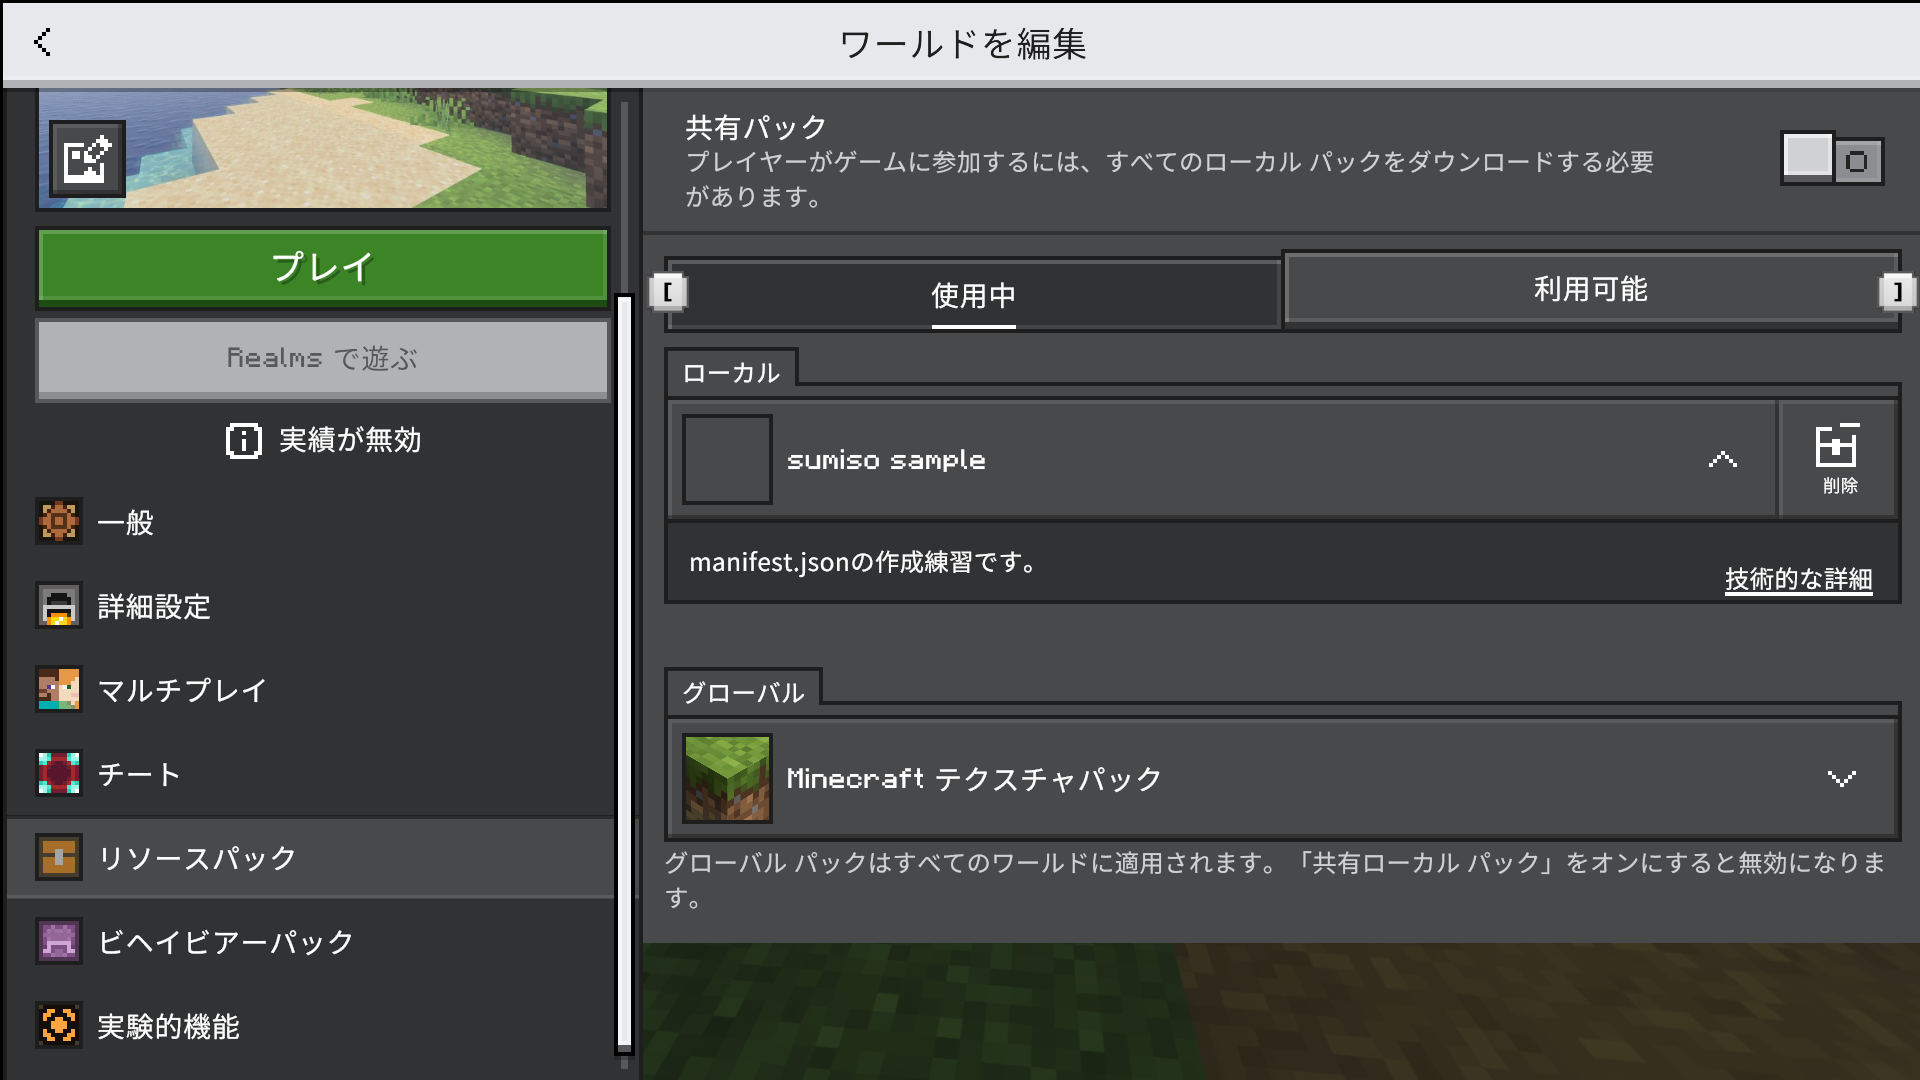Click the ビヘイビアーパック icon
Viewport: 1920px width, 1080px height.
[x=59, y=940]
